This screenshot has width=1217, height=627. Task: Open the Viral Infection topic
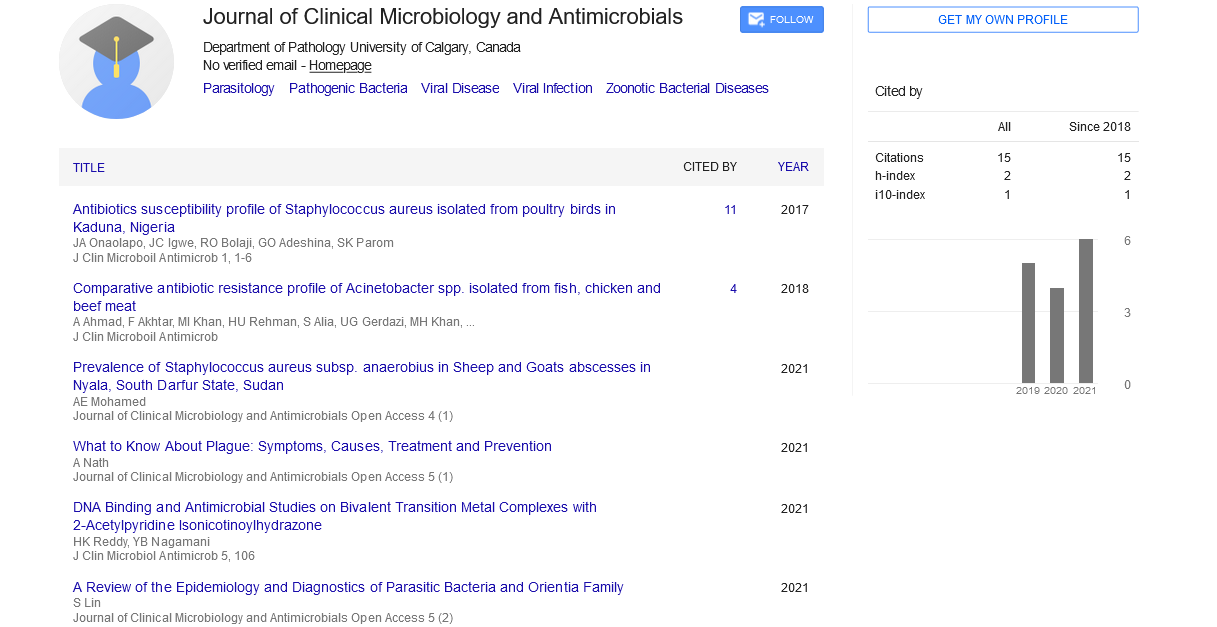[x=552, y=89]
